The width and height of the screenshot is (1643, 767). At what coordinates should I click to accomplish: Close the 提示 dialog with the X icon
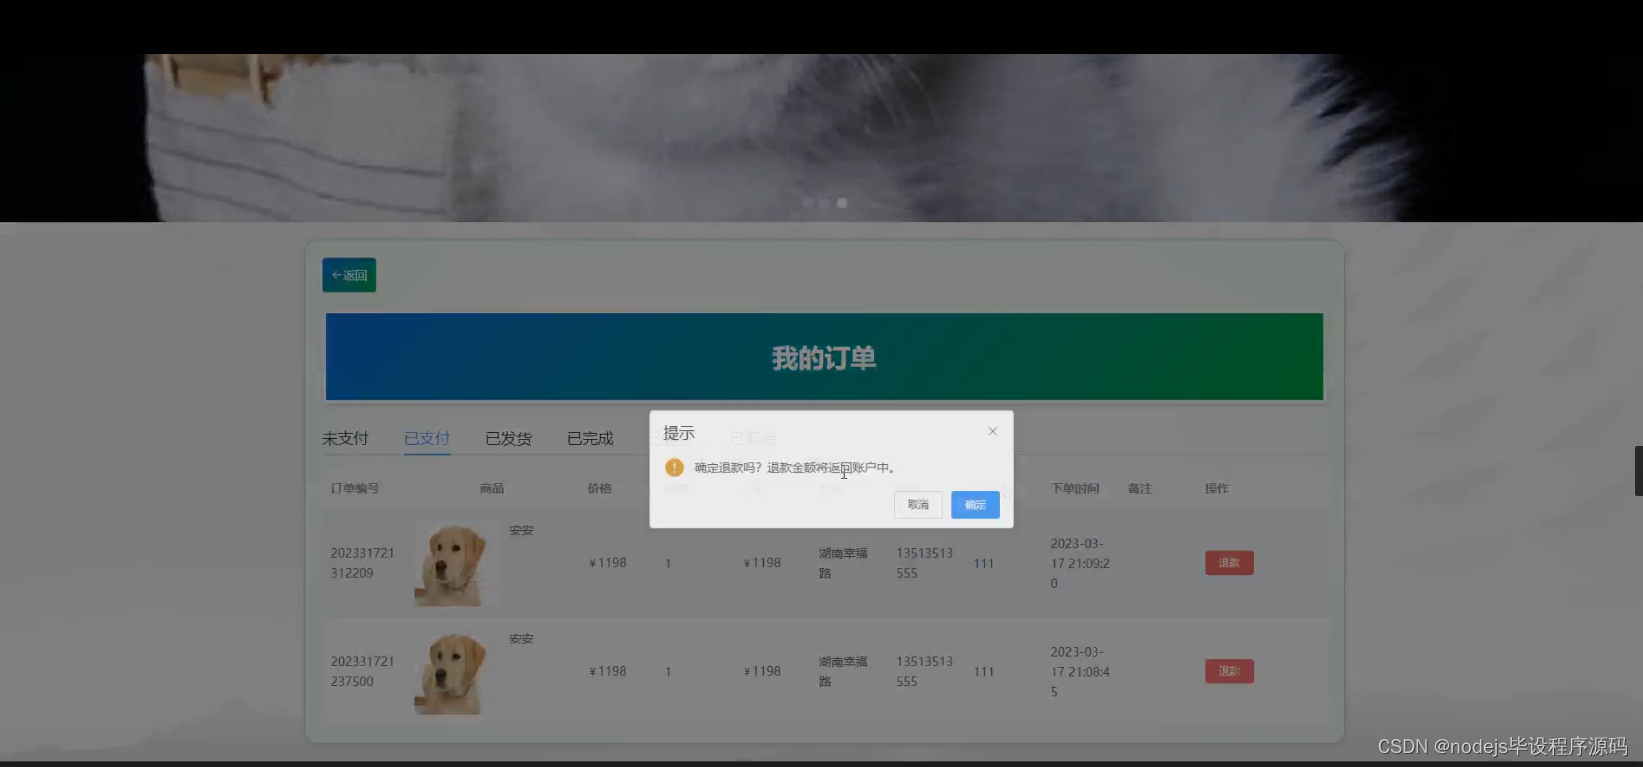pos(992,431)
